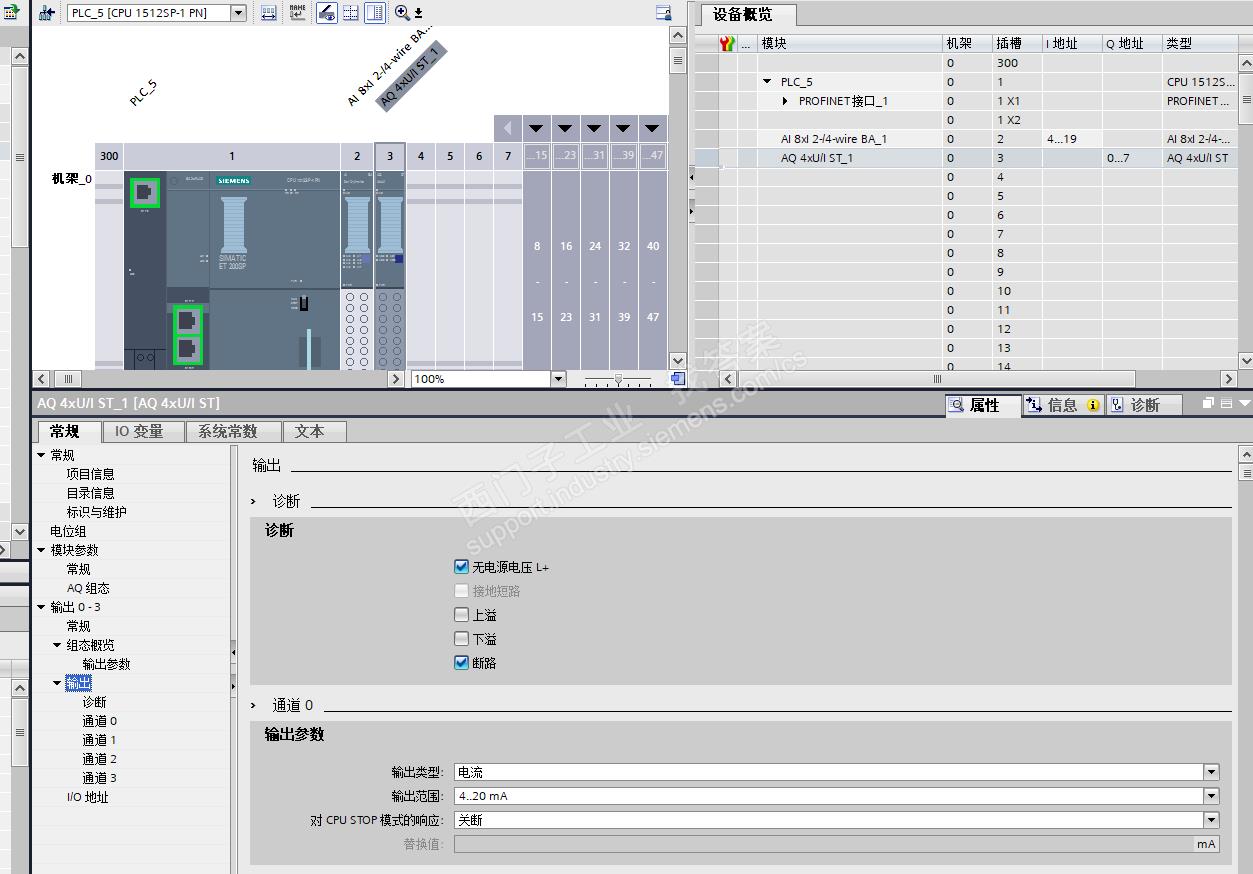Screen dimensions: 1253x874
Task: Select the 设备概览 tab
Action: coord(749,15)
